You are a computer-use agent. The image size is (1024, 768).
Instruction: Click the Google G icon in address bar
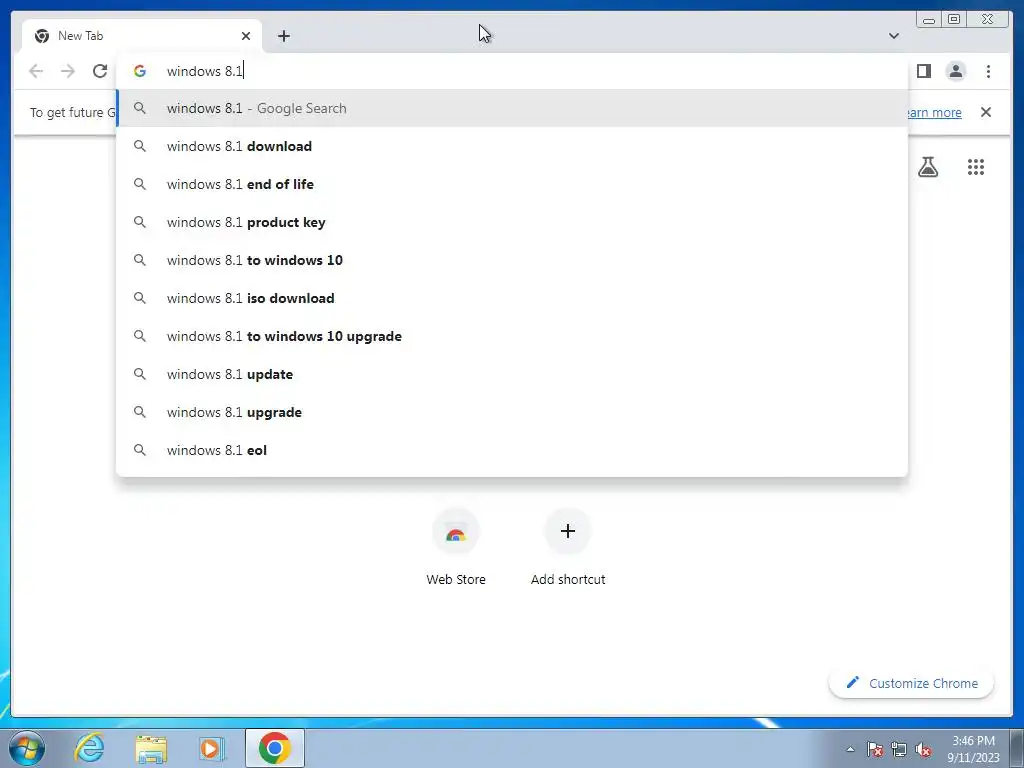(x=139, y=71)
